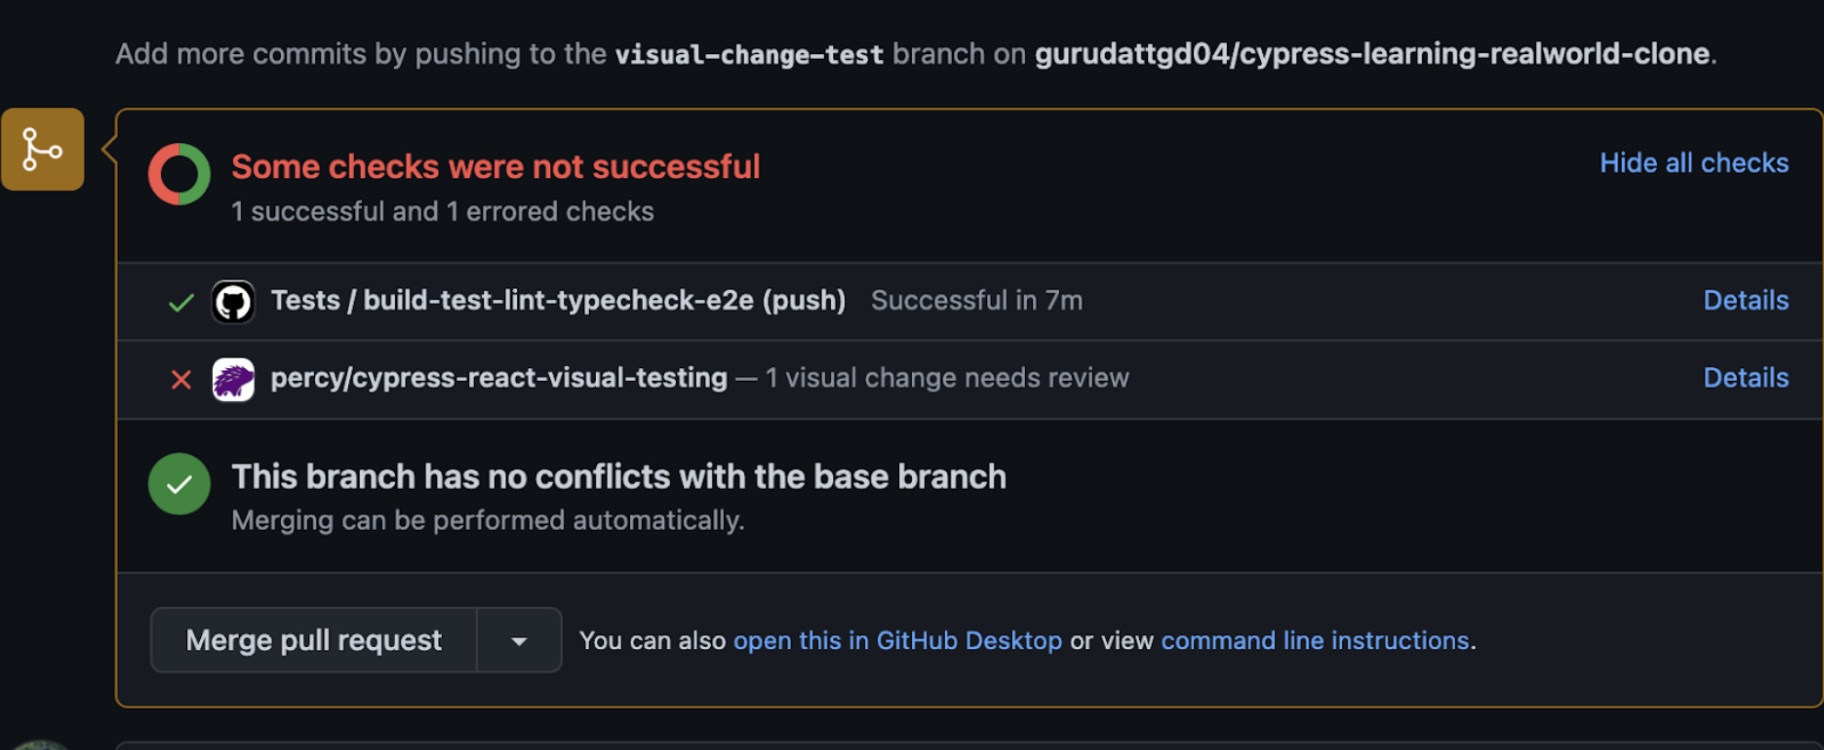Click the pull request merge graph icon
The width and height of the screenshot is (1824, 750).
pos(42,150)
